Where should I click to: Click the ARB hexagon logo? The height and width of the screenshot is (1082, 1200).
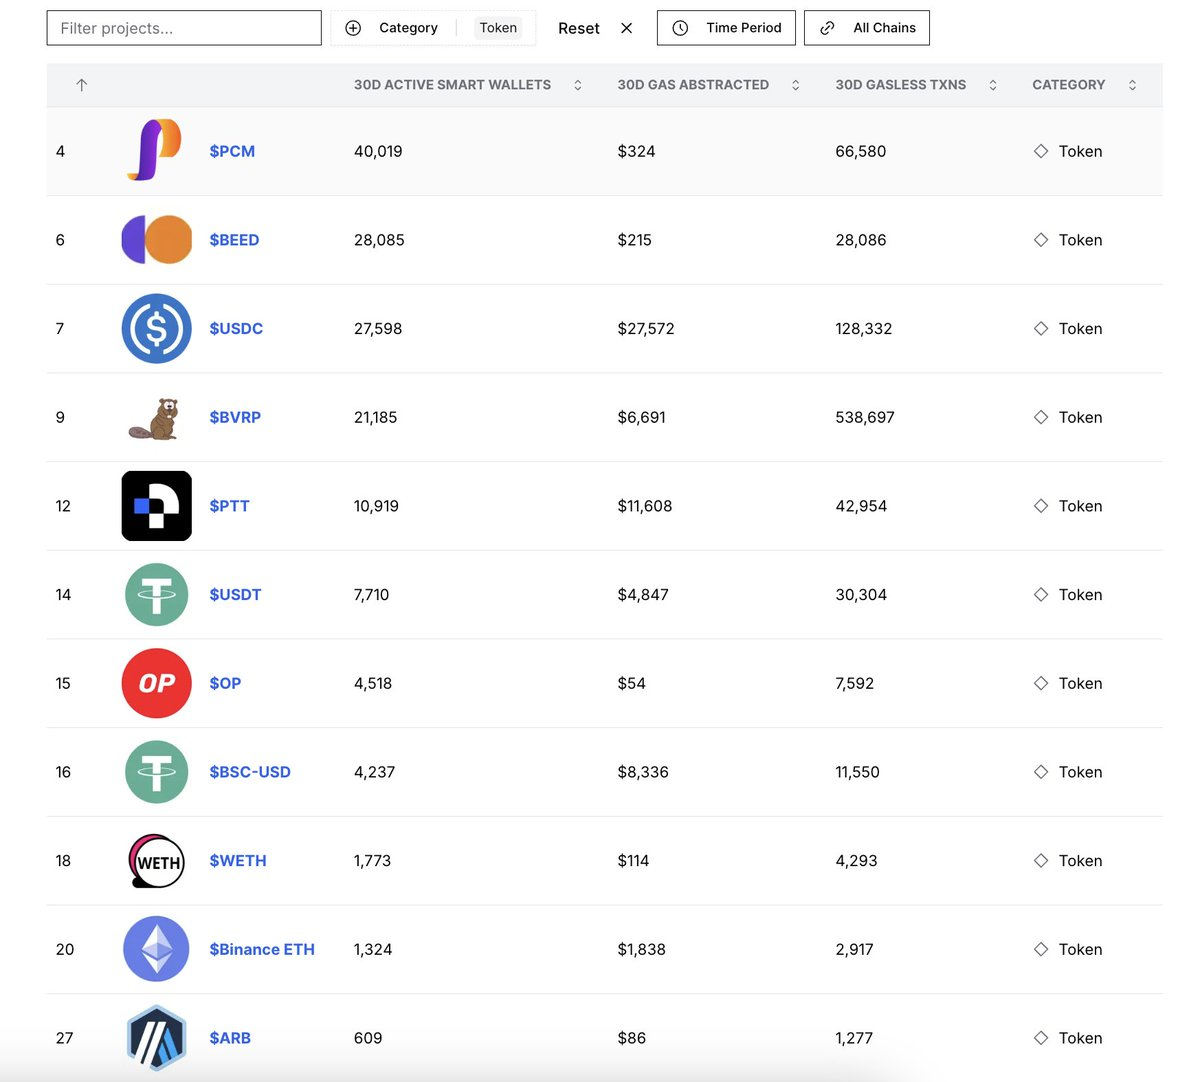tap(156, 1038)
